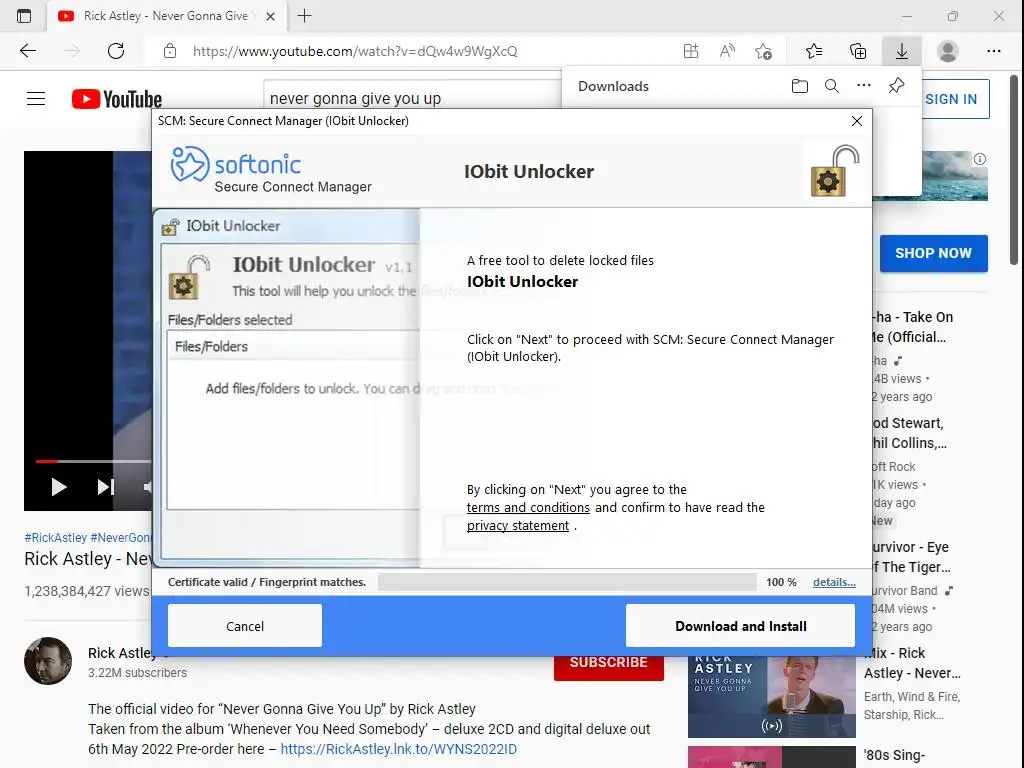Click the site lock icon in address bar
The height and width of the screenshot is (768, 1024).
170,51
